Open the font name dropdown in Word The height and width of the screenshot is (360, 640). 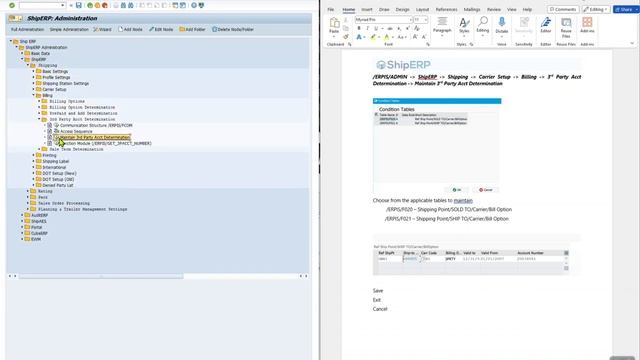point(411,20)
